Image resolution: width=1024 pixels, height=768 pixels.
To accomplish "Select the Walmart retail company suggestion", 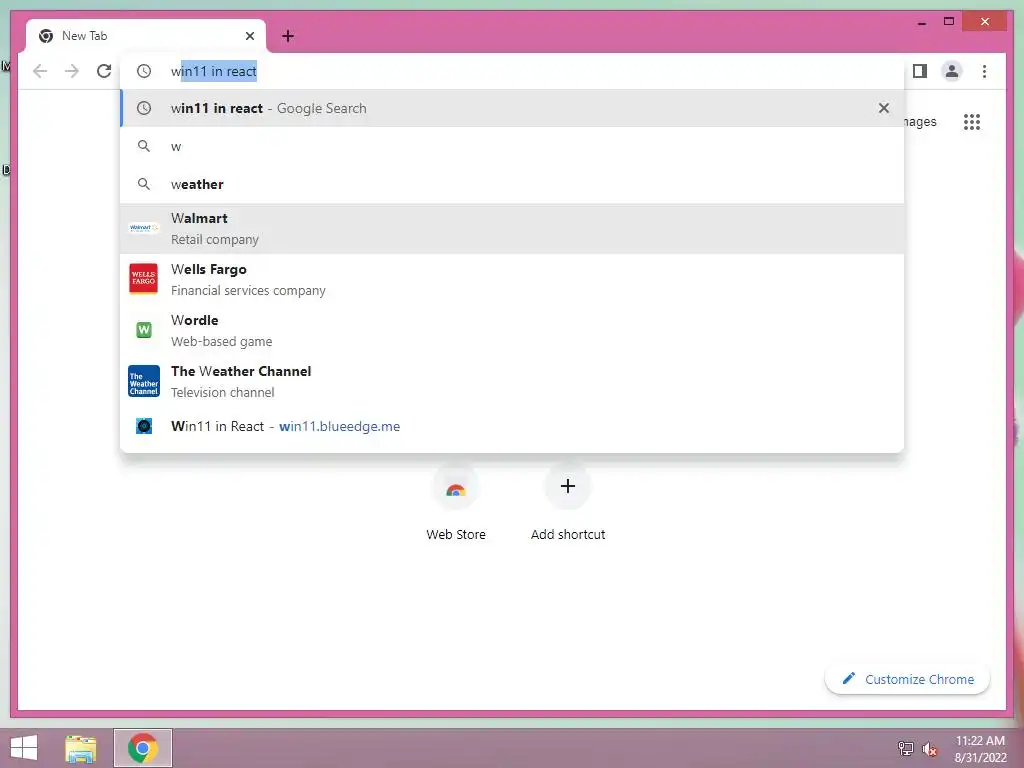I will click(x=512, y=229).
